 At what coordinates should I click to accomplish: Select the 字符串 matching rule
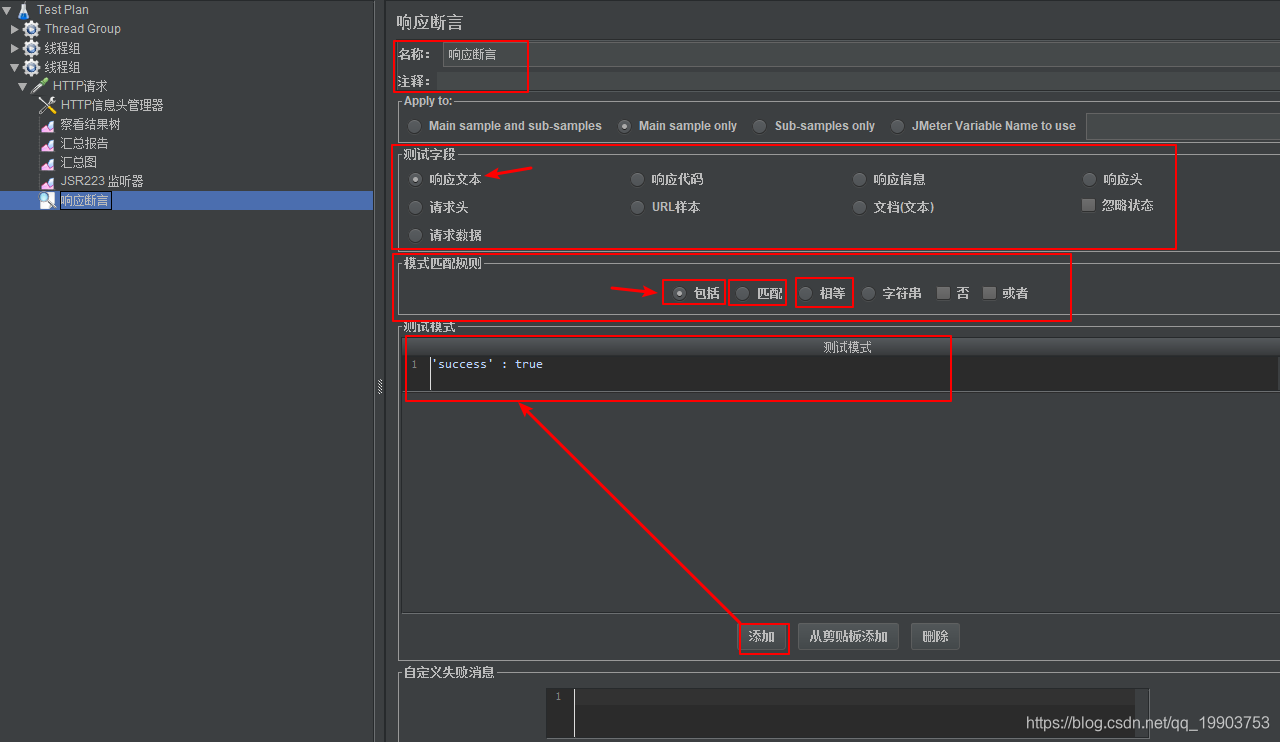pos(868,293)
